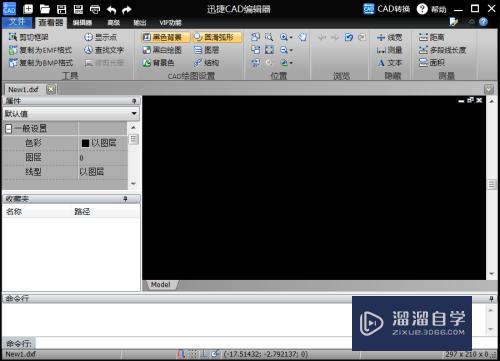The height and width of the screenshot is (361, 500).
Task: Toggle hiding 测量 measurements
Action: coord(389,50)
